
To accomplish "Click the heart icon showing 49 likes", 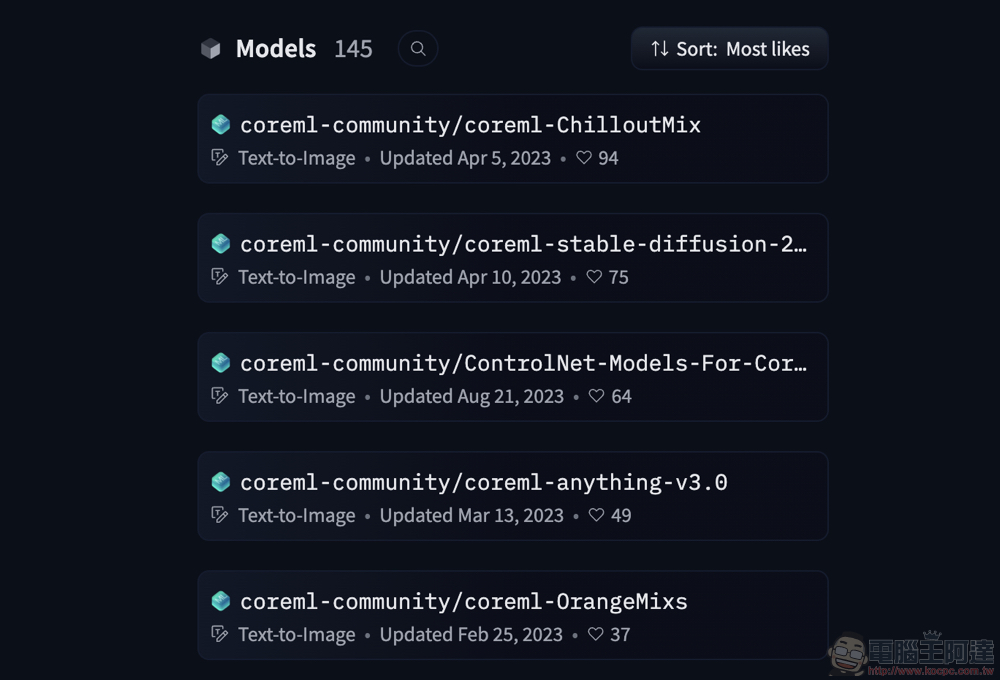I will 596,515.
